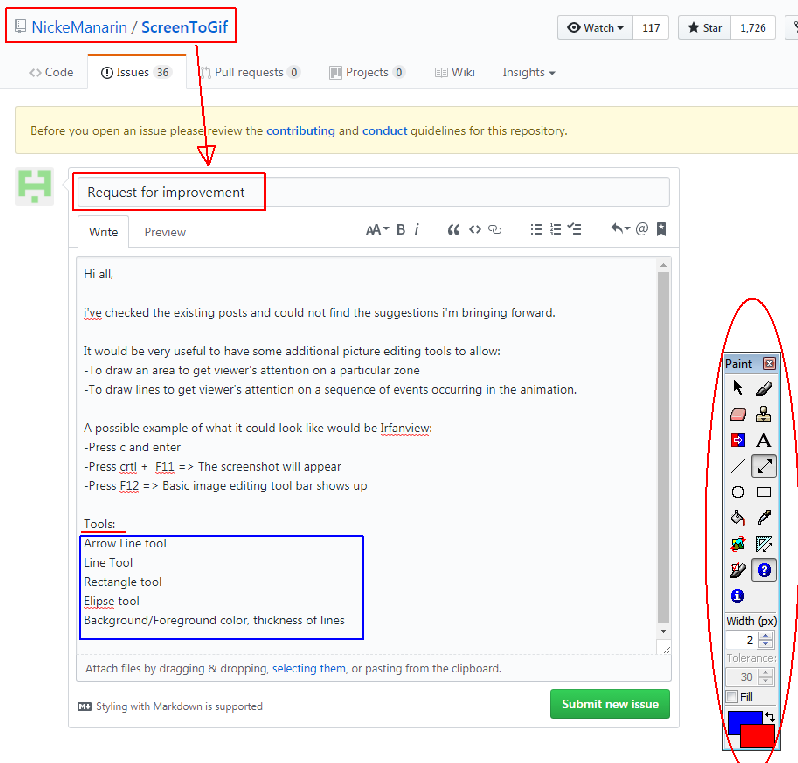Select the clone stamp tool
This screenshot has width=798, height=763.
[763, 414]
